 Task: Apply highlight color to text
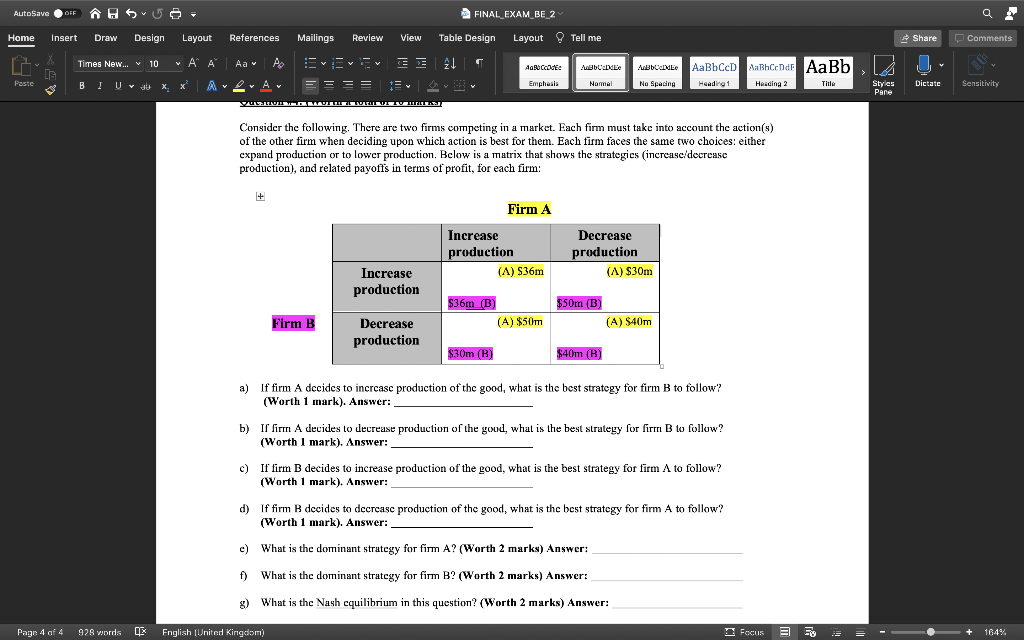click(240, 86)
